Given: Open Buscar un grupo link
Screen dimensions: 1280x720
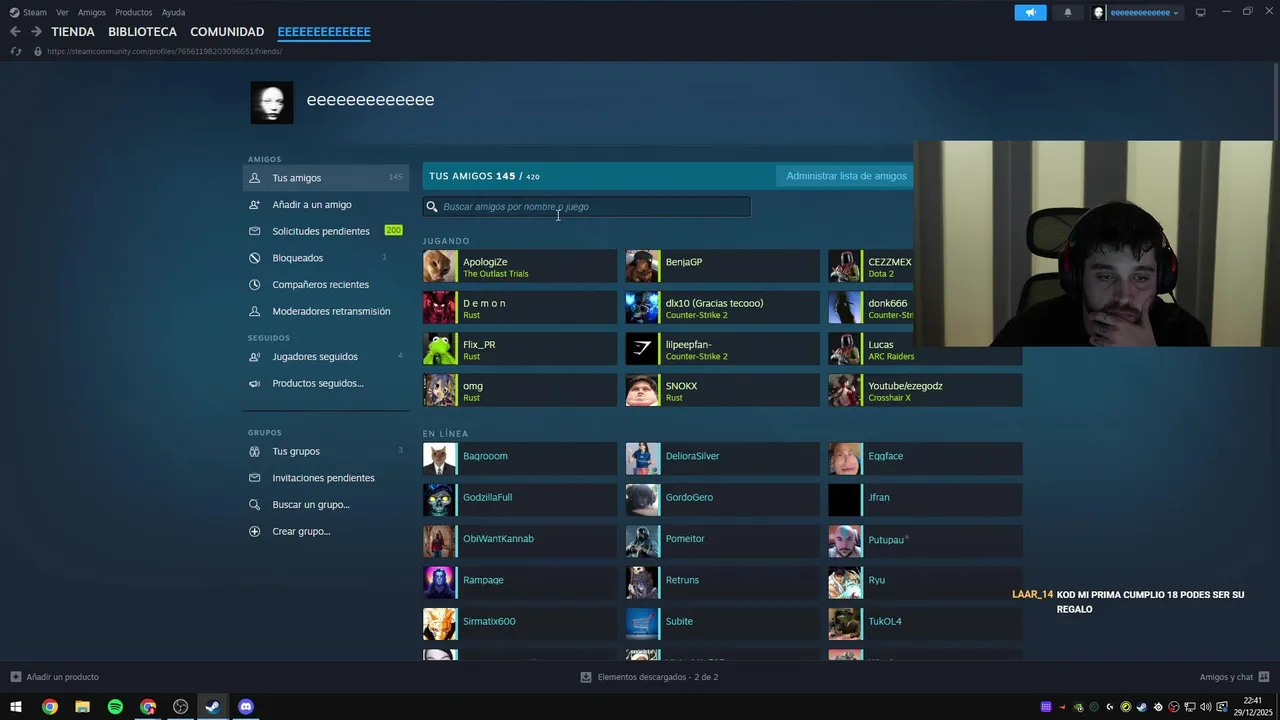Looking at the screenshot, I should 311,505.
